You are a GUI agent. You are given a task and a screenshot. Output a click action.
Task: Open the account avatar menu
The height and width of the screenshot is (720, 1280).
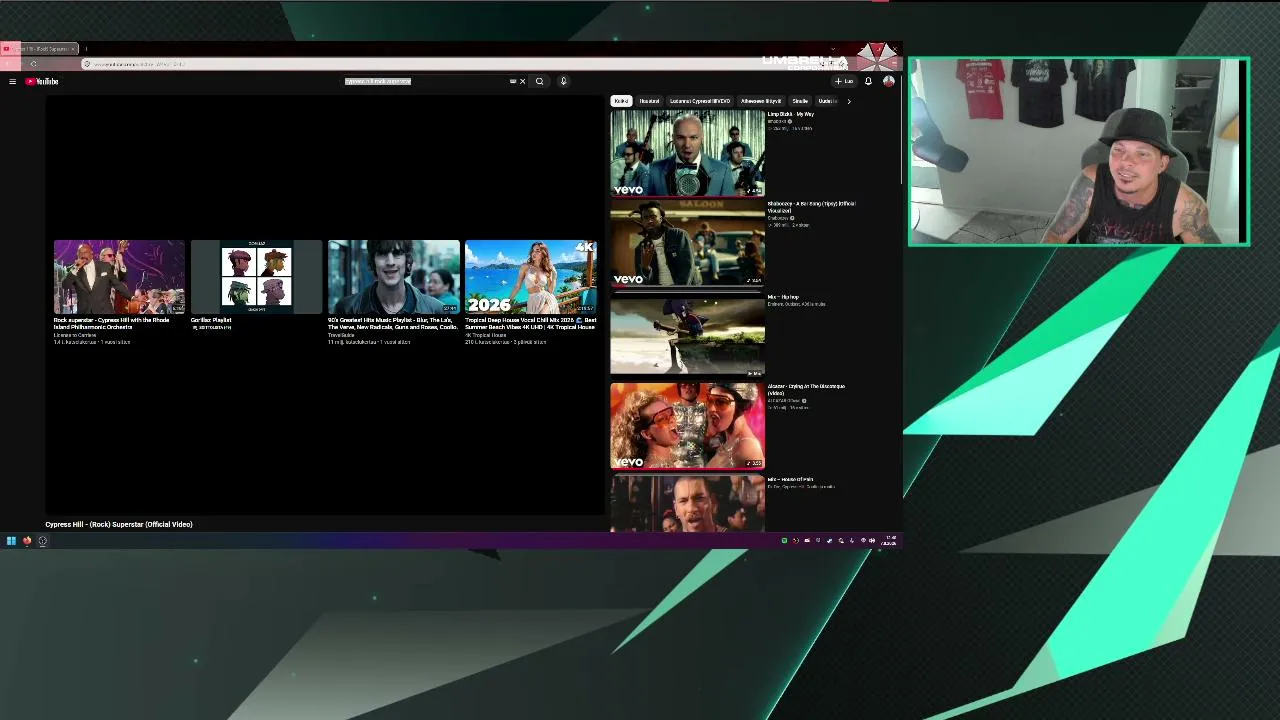pos(888,81)
